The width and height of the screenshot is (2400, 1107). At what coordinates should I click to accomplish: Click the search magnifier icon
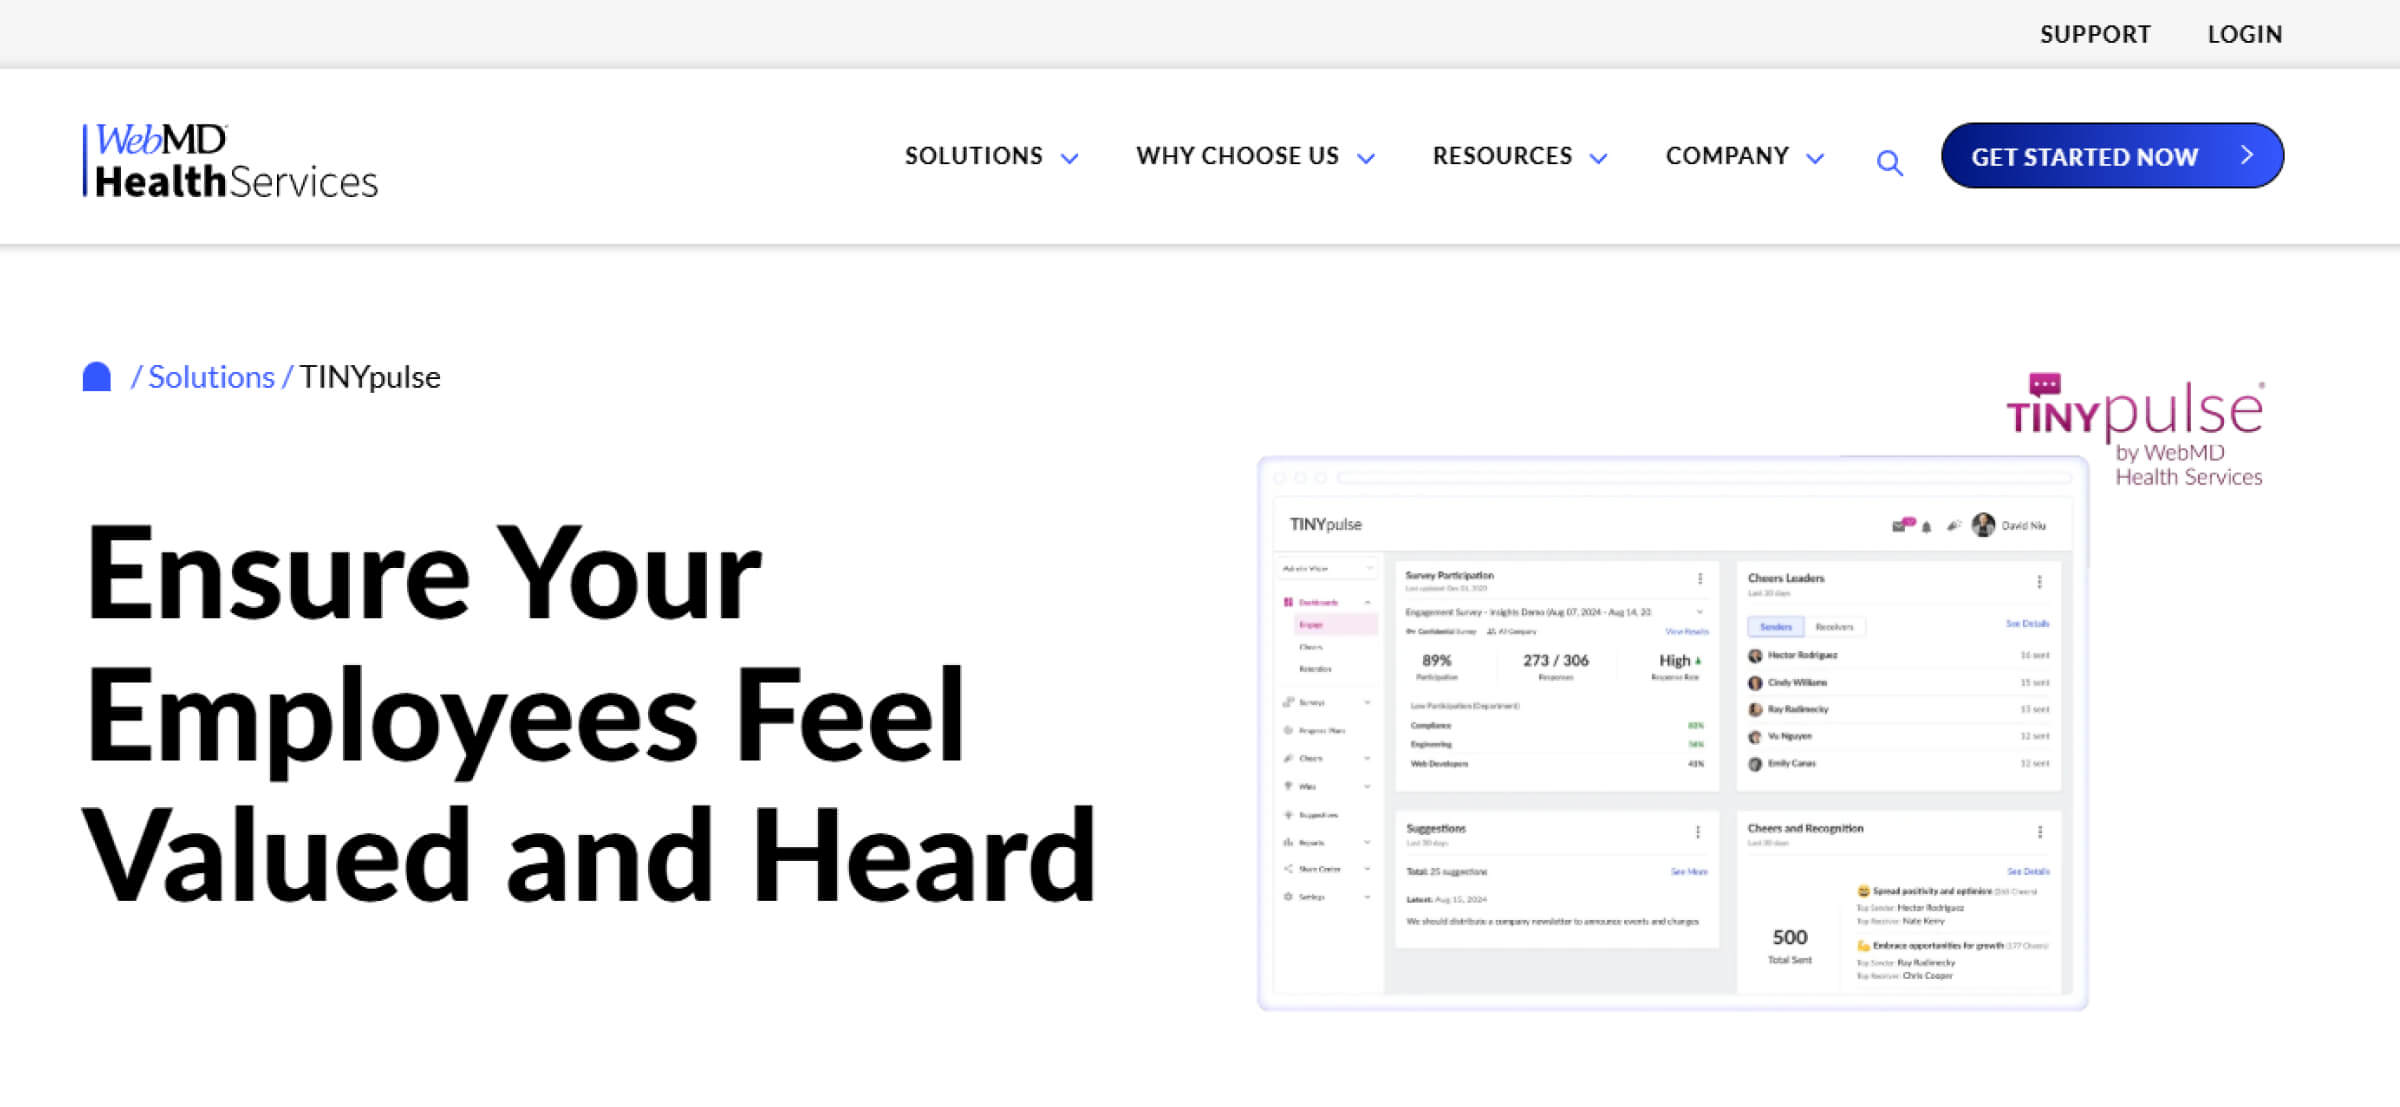point(1889,161)
